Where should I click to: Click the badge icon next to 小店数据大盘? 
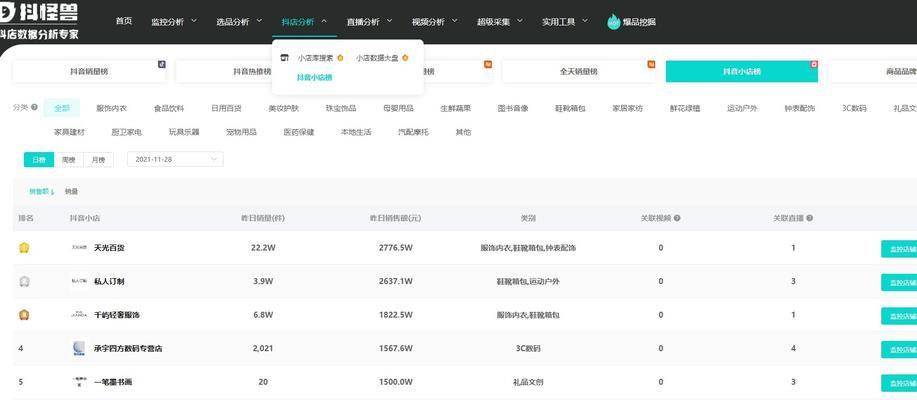(x=405, y=58)
